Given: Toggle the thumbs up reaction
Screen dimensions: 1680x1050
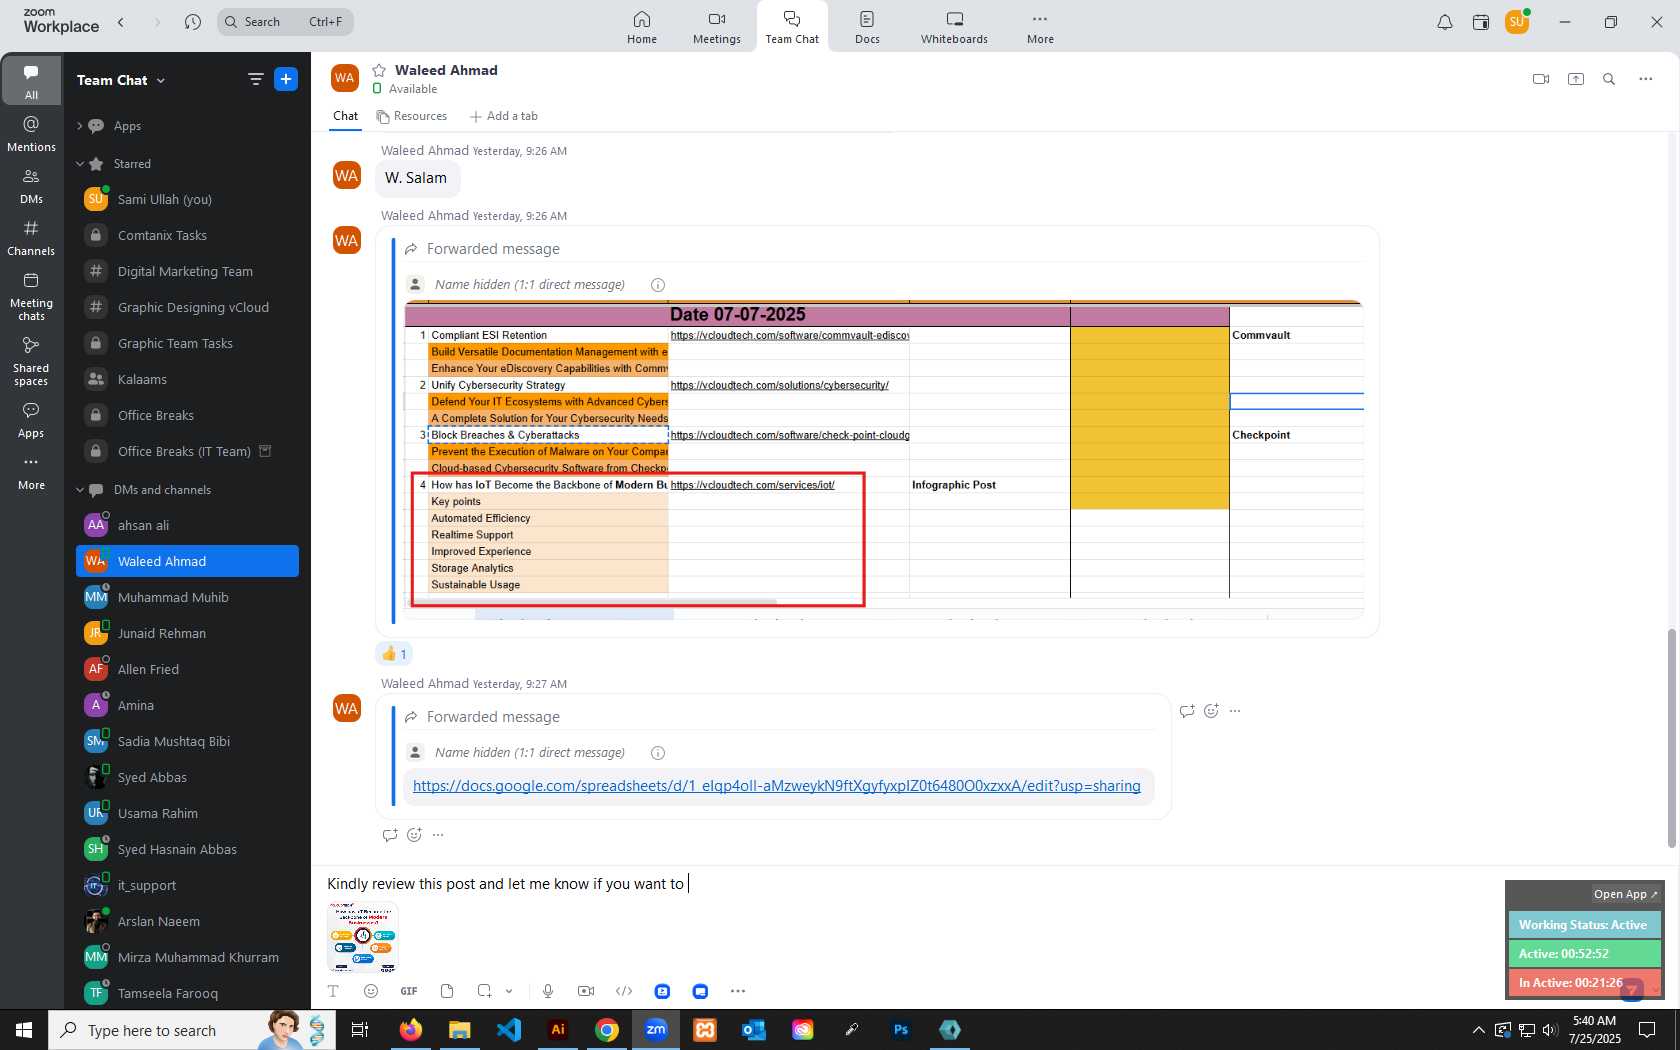Looking at the screenshot, I should coord(394,654).
